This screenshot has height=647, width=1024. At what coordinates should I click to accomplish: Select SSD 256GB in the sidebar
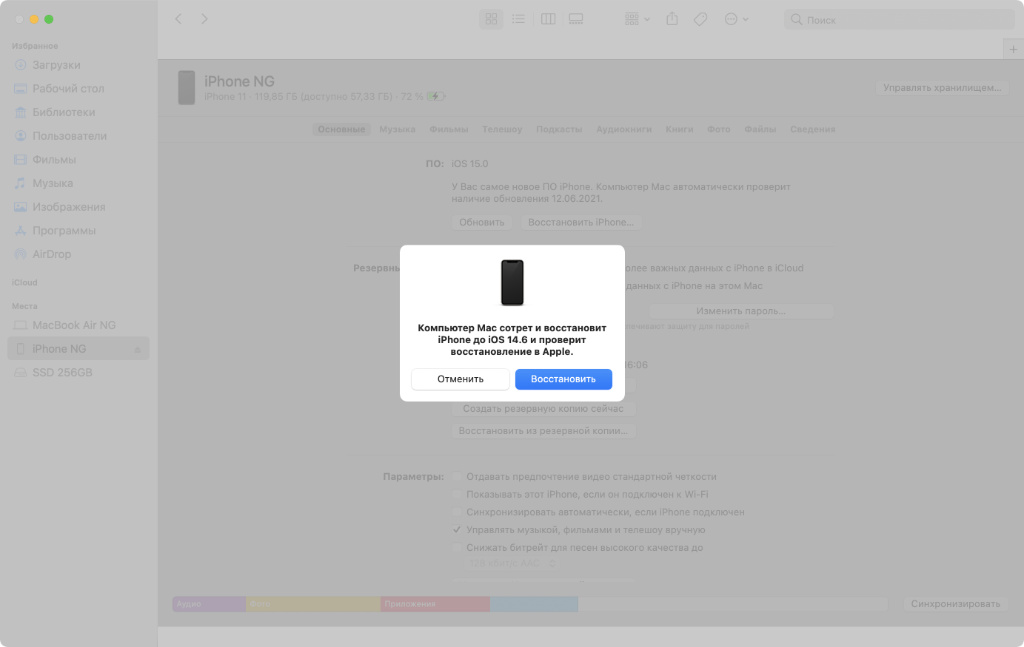click(62, 372)
